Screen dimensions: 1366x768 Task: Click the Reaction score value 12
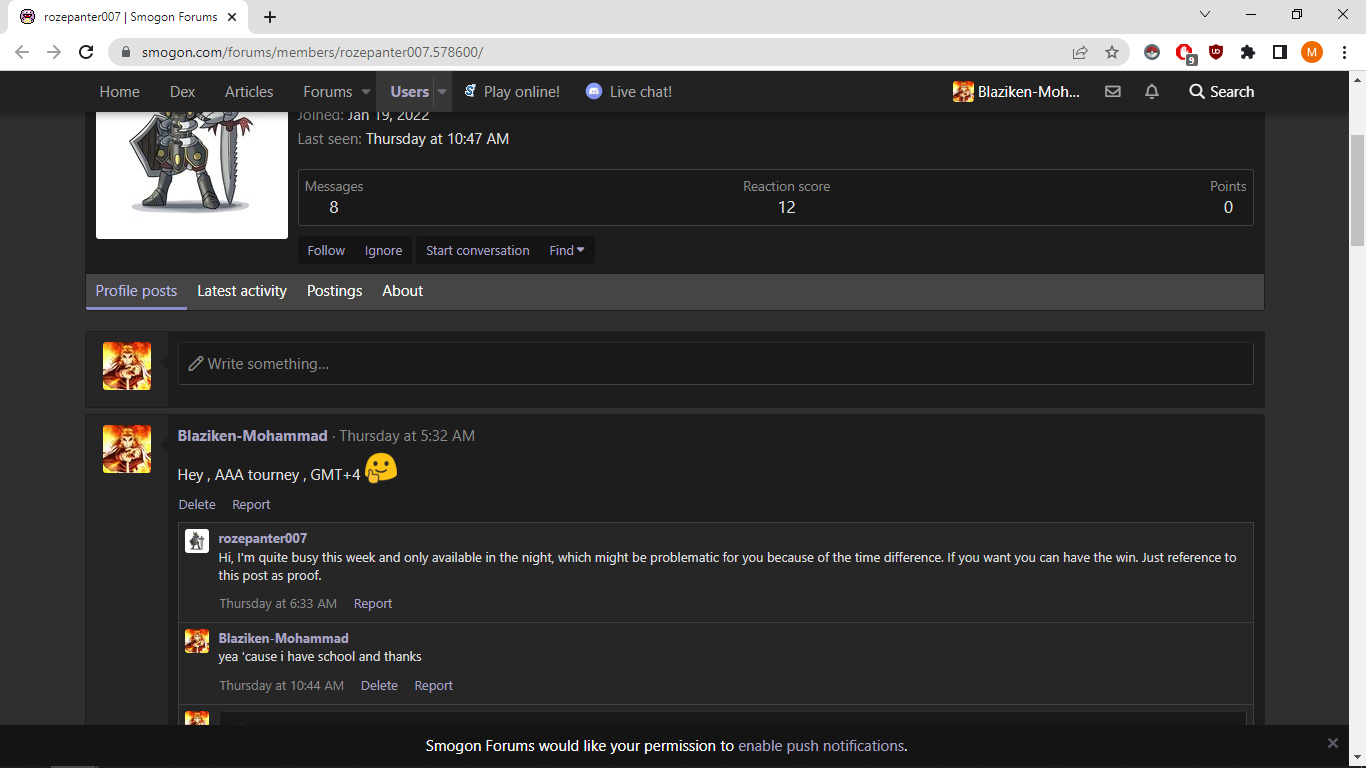pyautogui.click(x=787, y=207)
